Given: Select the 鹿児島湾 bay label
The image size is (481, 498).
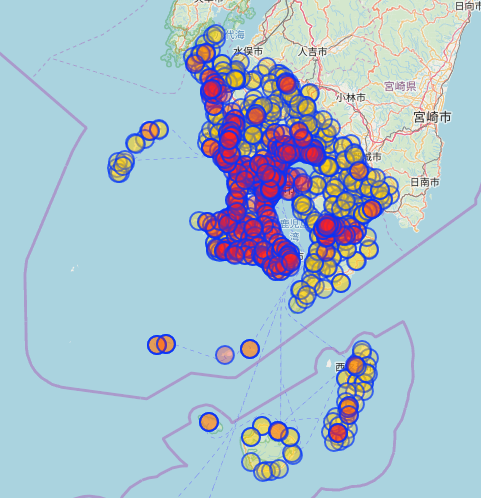Looking at the screenshot, I should tap(294, 230).
